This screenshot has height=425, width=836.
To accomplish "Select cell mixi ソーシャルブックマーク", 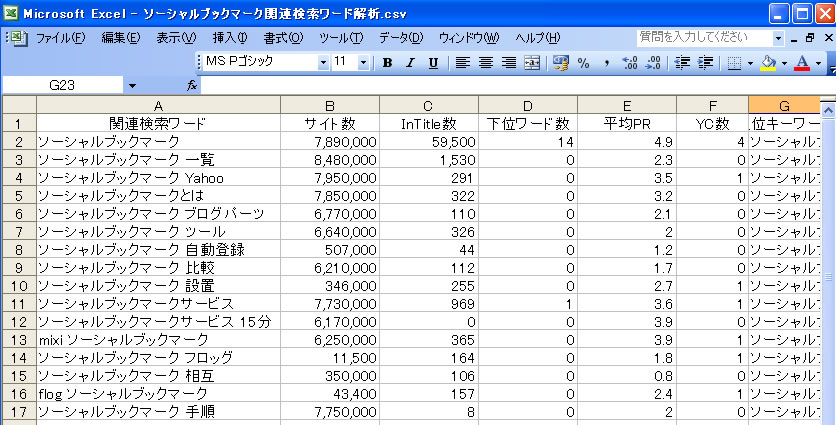I will click(x=158, y=340).
